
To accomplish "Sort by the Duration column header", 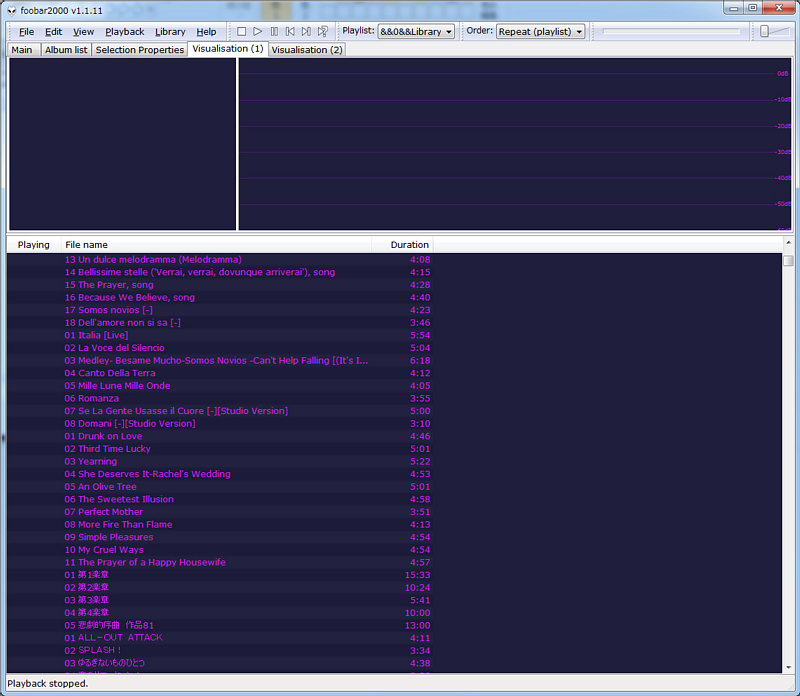I will point(403,245).
